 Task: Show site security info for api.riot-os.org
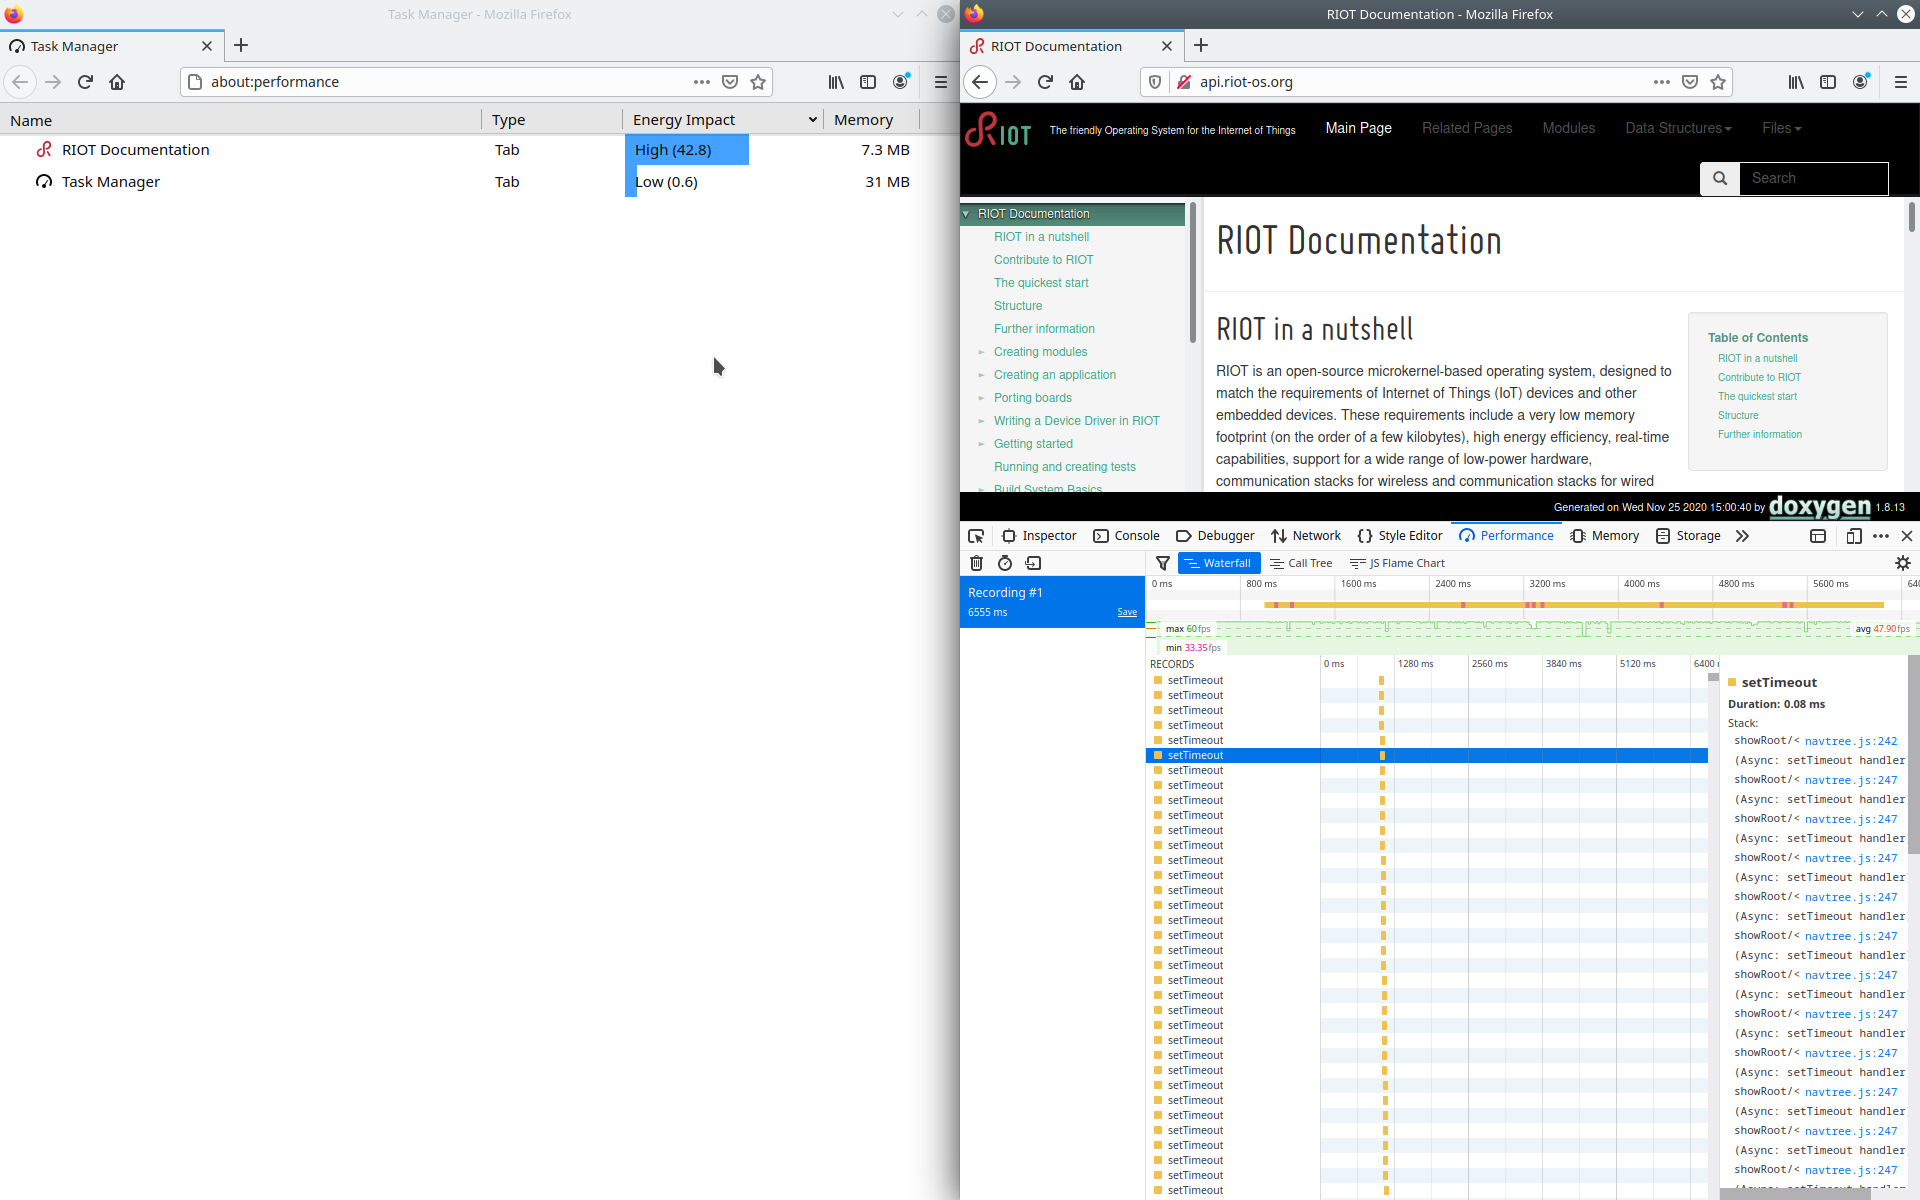click(1184, 82)
